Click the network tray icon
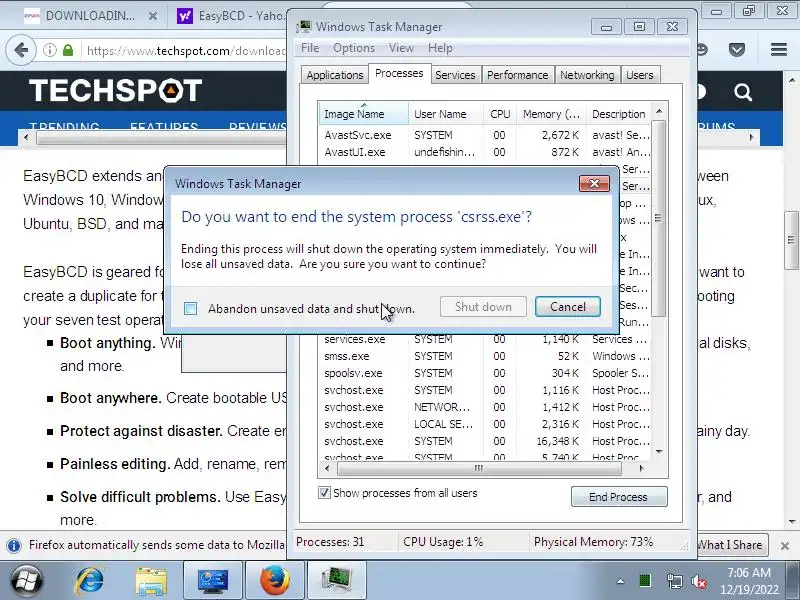 (x=674, y=581)
